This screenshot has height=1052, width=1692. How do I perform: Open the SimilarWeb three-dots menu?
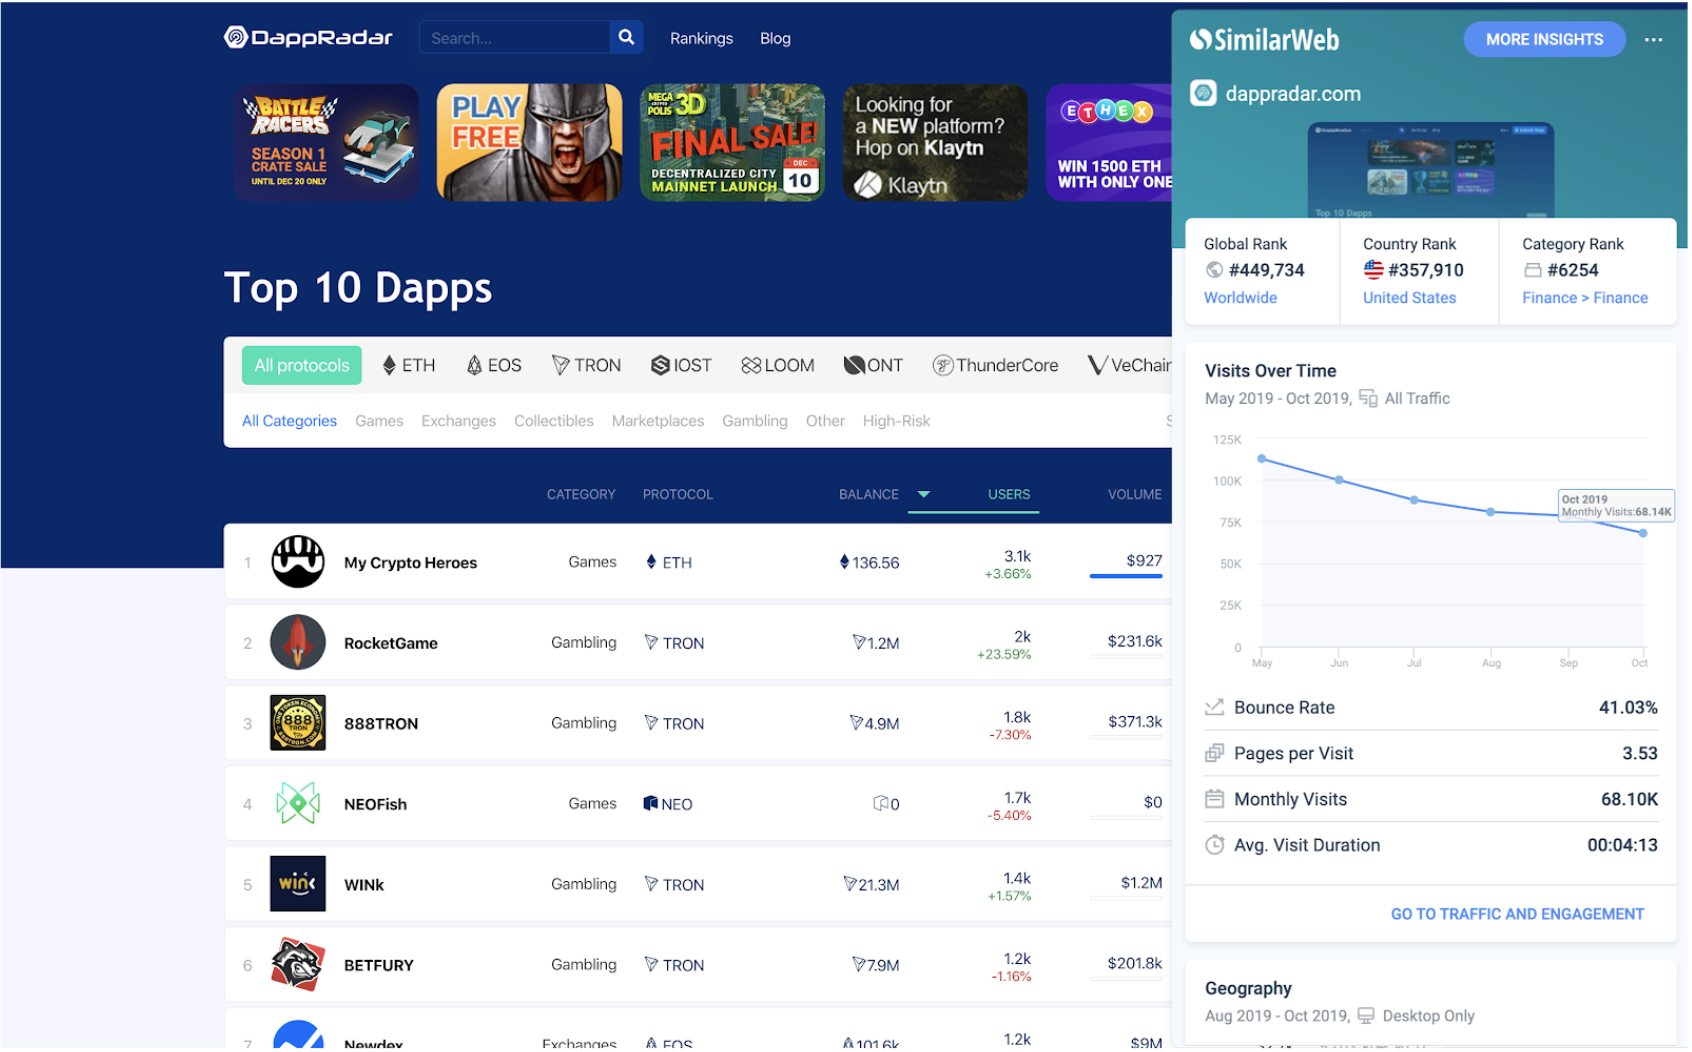click(x=1653, y=40)
